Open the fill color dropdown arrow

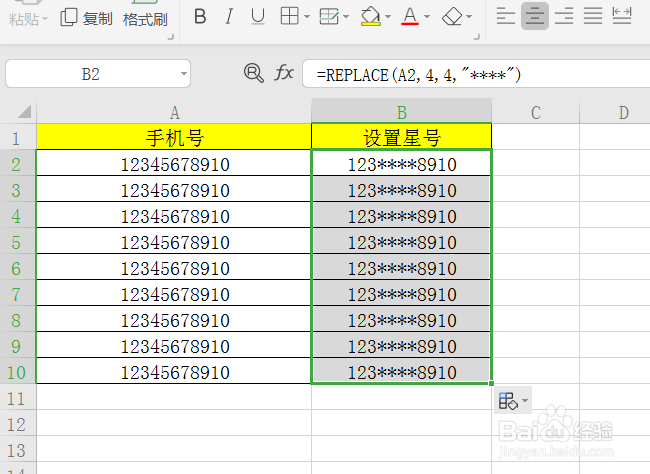[x=388, y=17]
